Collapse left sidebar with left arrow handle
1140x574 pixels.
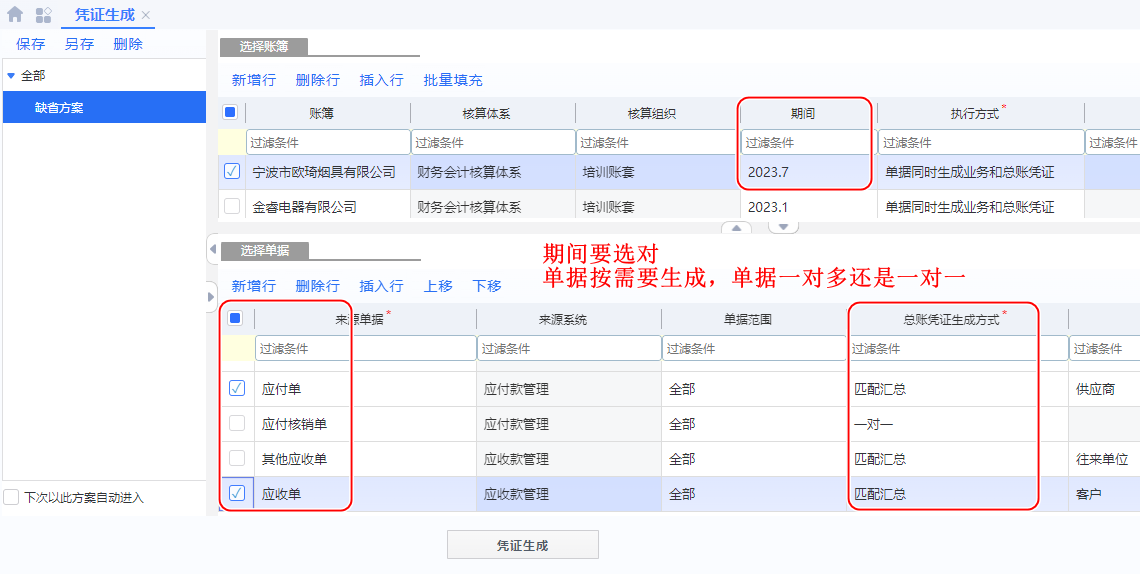[x=212, y=248]
